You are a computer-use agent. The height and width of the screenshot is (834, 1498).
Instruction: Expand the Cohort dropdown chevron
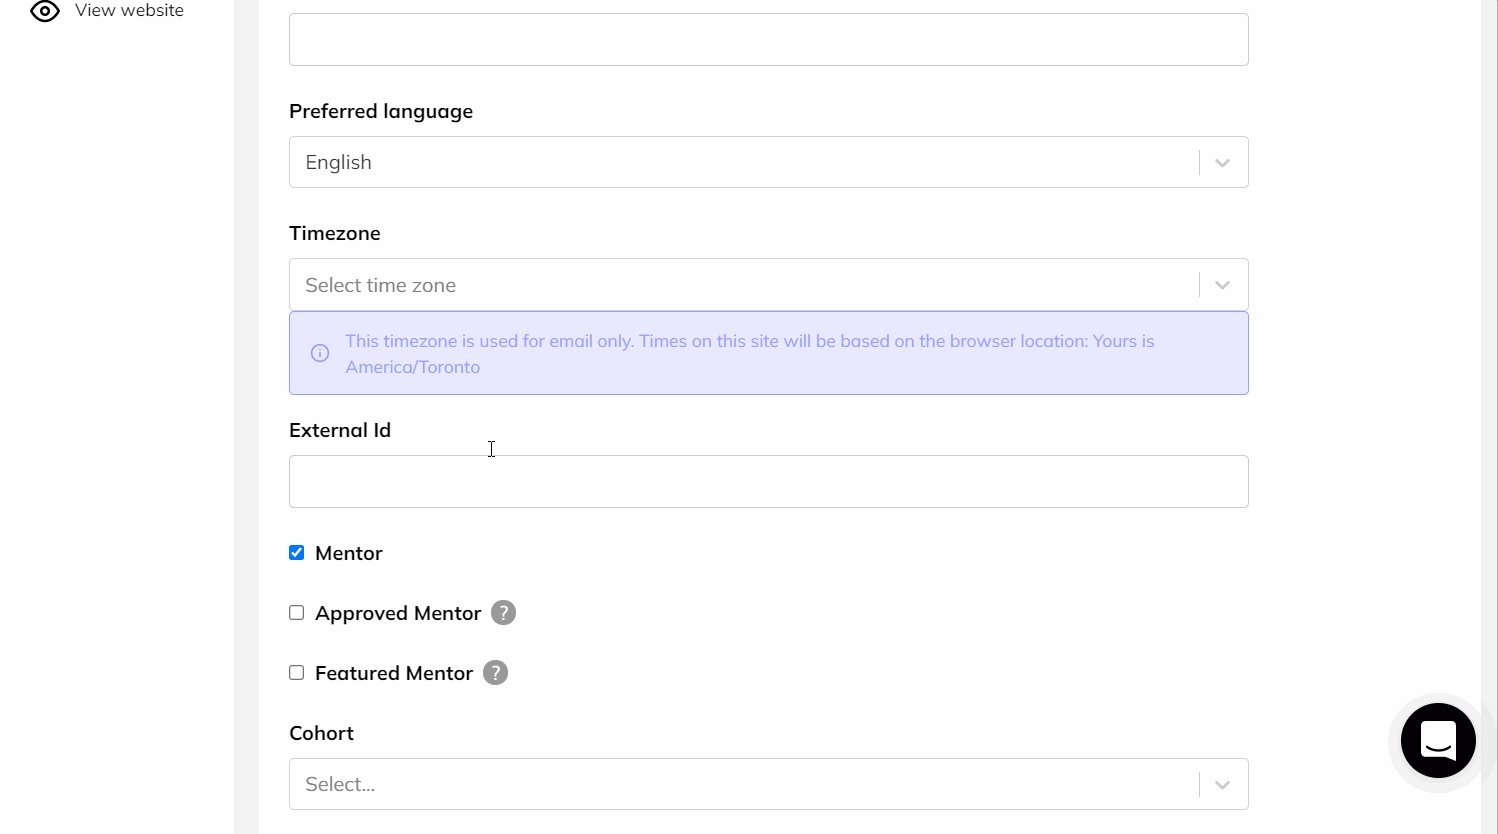[x=1222, y=785]
